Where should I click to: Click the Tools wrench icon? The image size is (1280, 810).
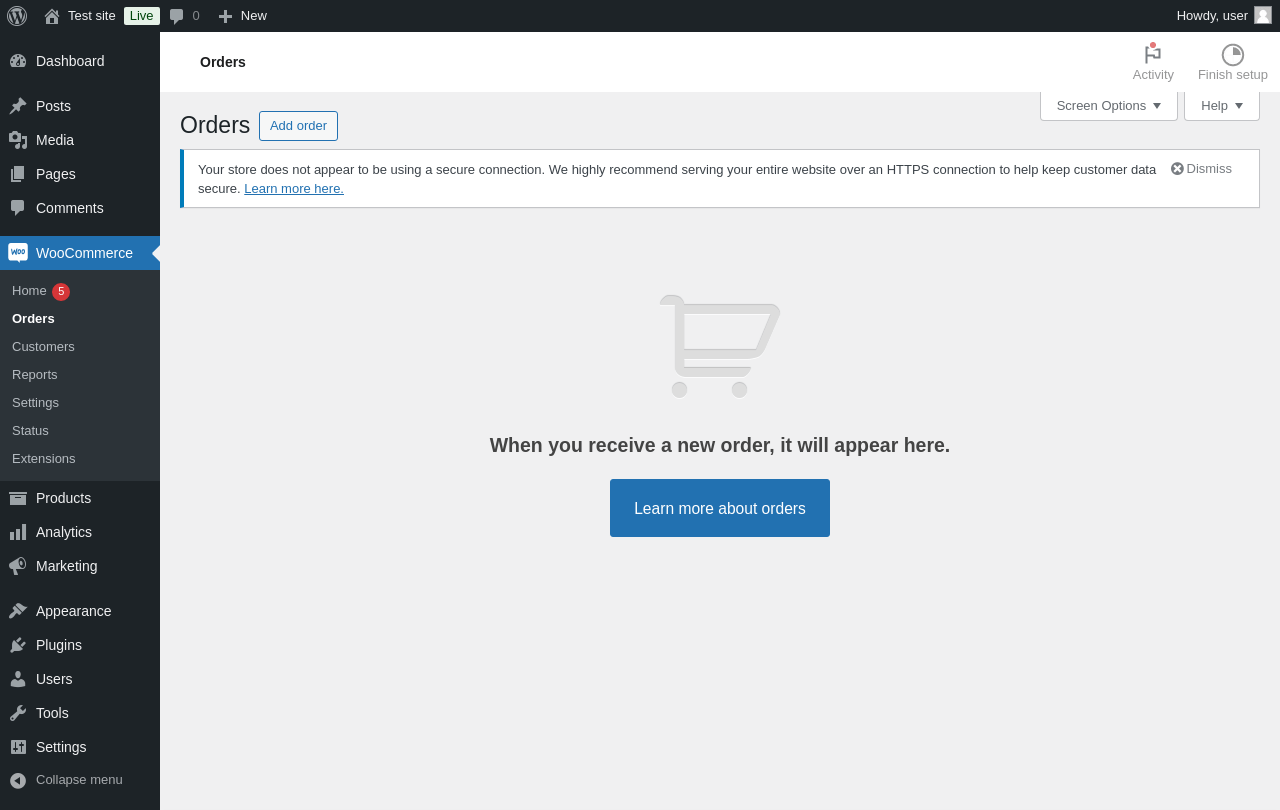pyautogui.click(x=18, y=713)
